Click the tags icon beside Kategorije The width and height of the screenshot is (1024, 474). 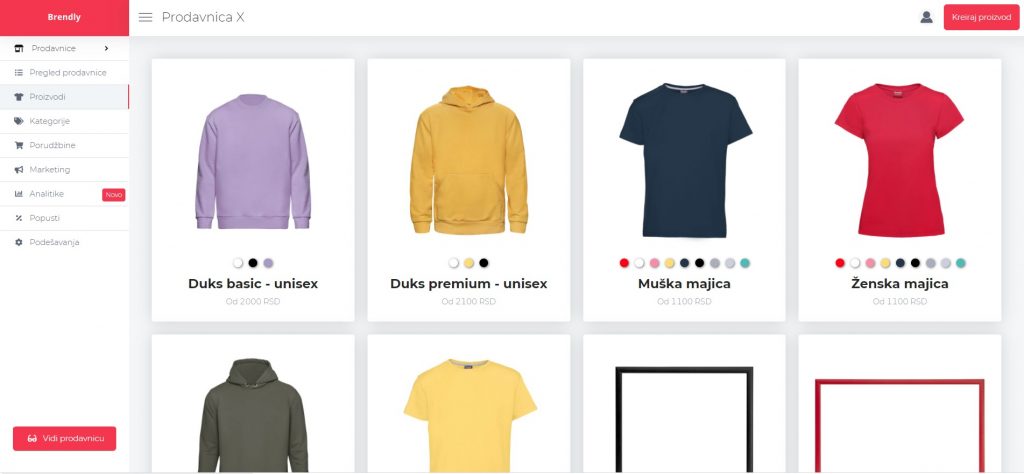(19, 121)
